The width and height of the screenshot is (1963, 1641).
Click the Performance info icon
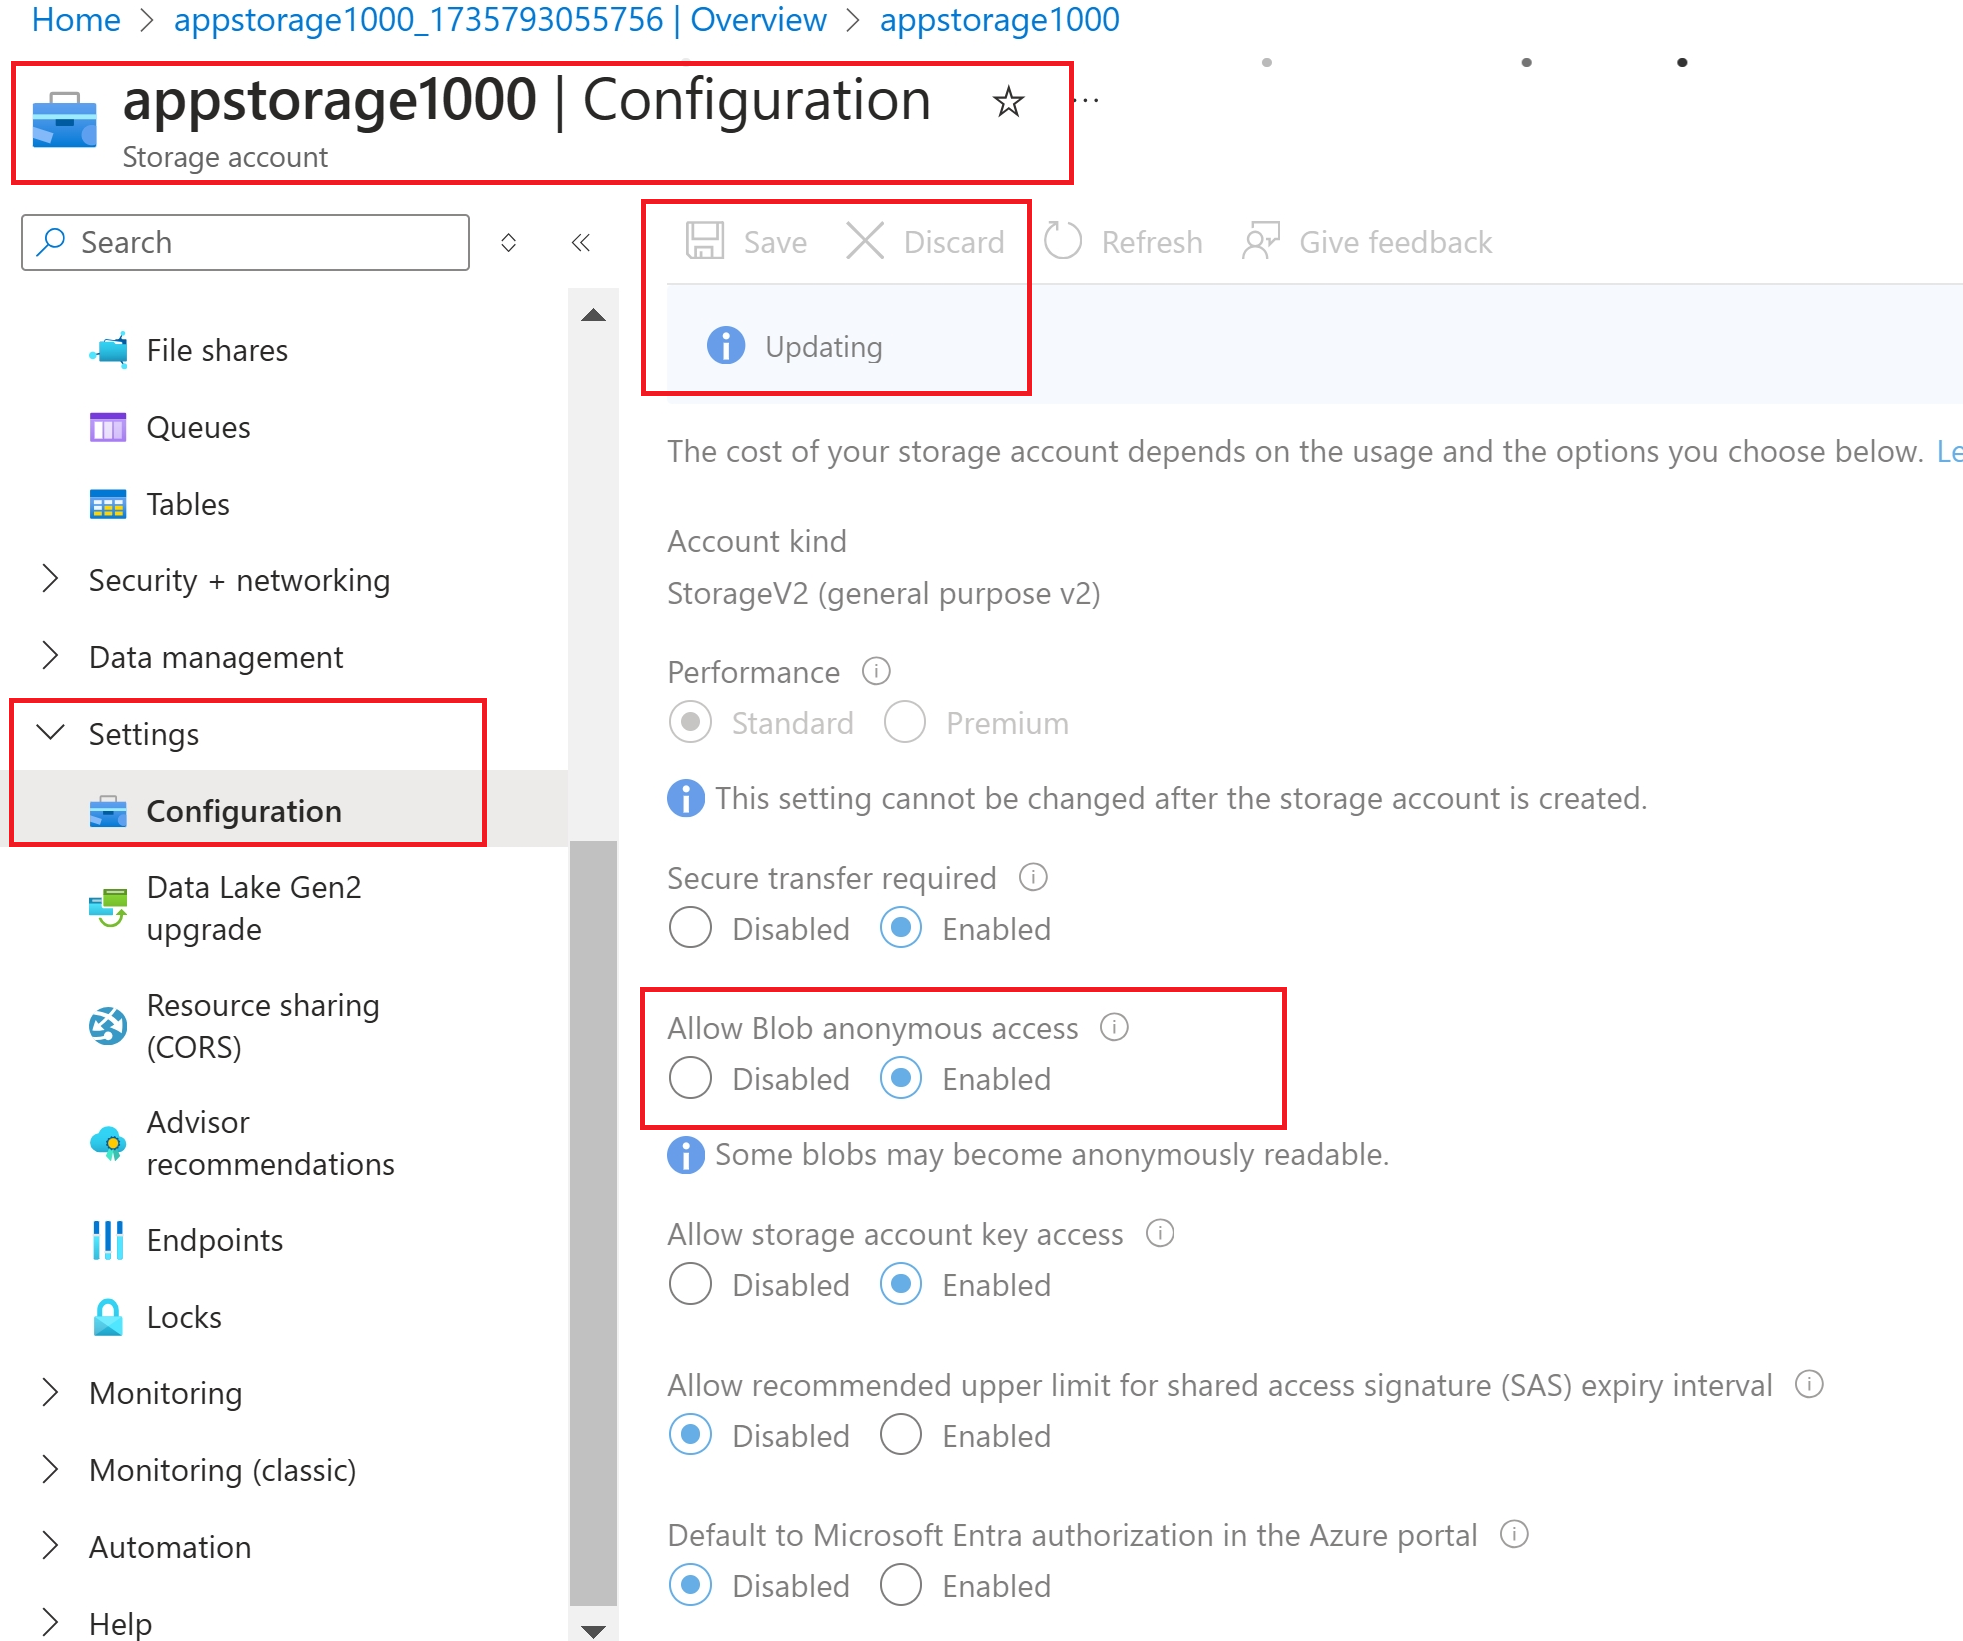876,671
